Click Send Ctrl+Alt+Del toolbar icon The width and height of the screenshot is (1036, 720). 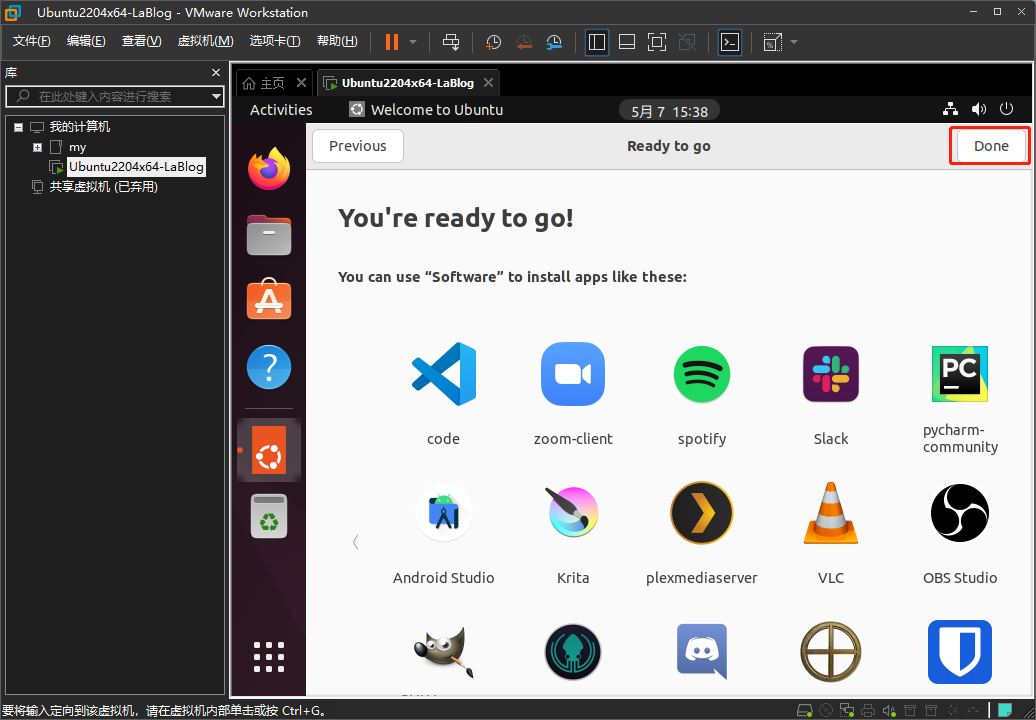pos(451,42)
